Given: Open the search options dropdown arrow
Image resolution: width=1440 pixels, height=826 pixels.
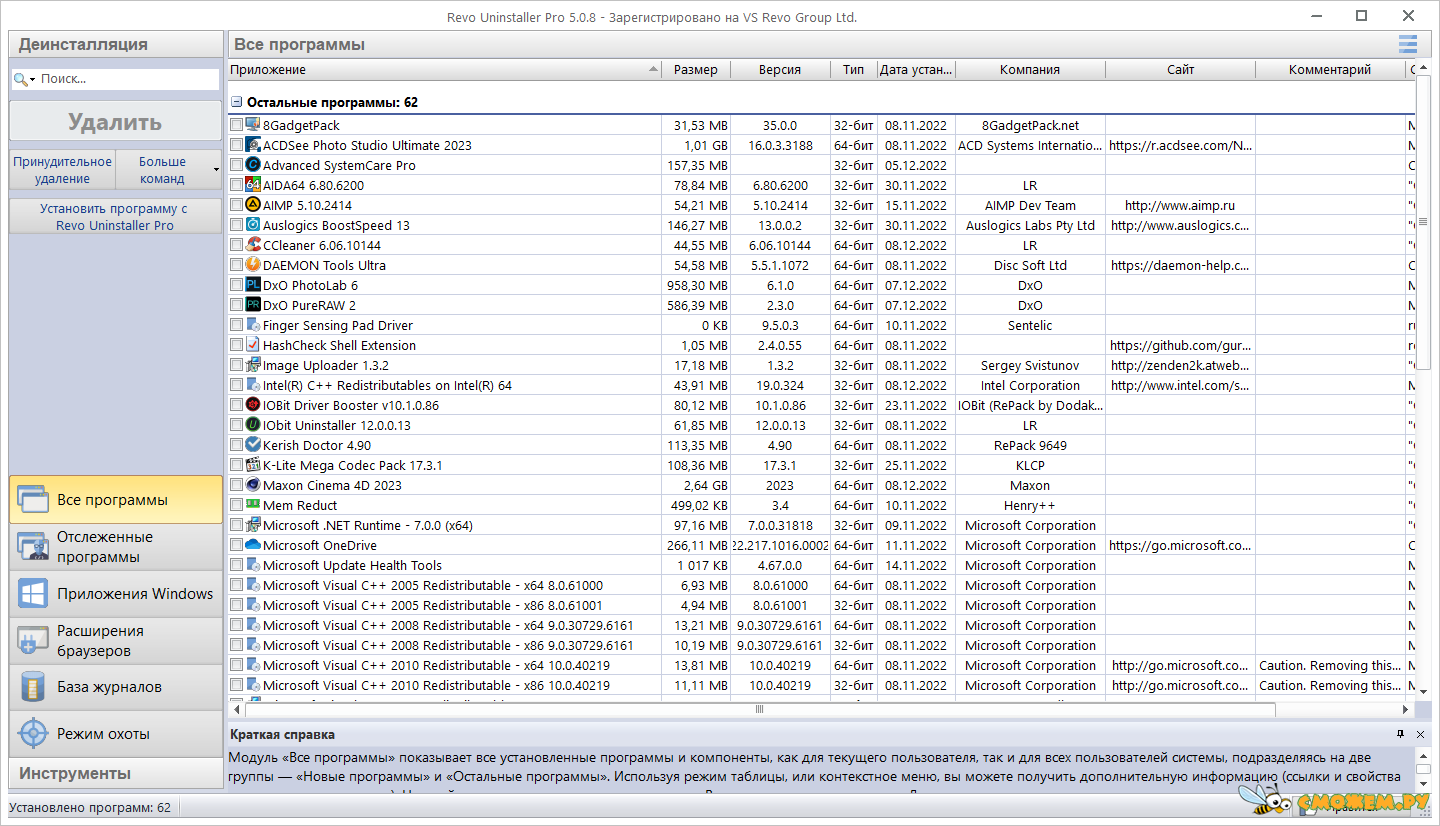Looking at the screenshot, I should [x=33, y=79].
